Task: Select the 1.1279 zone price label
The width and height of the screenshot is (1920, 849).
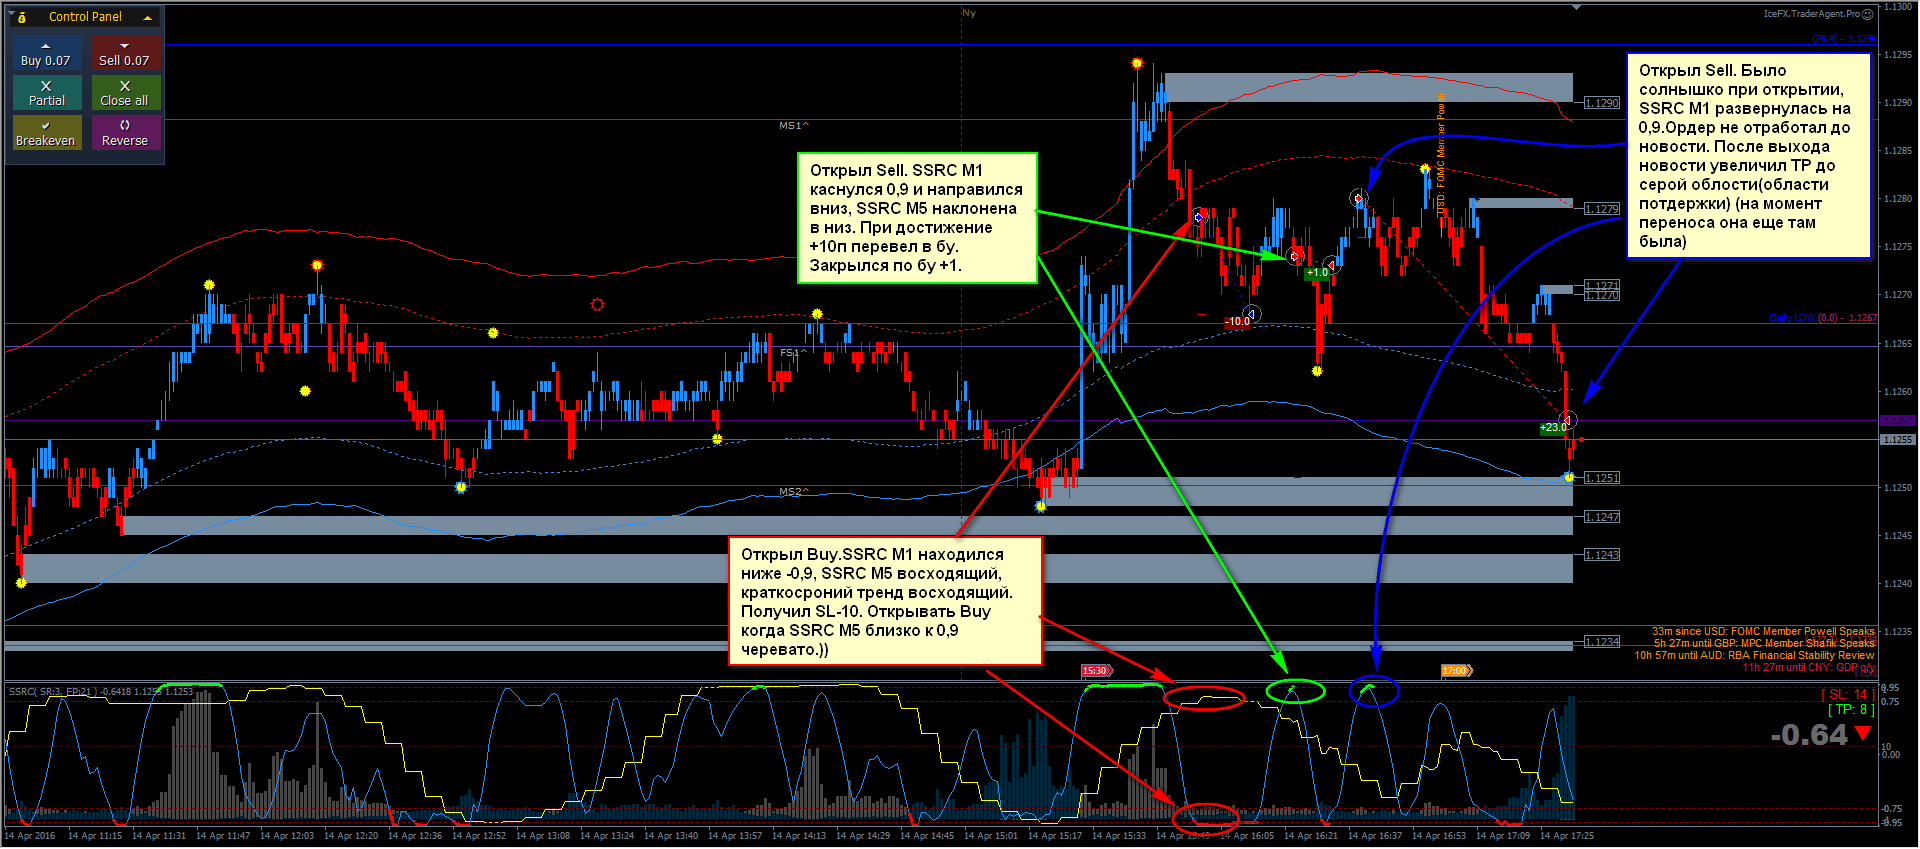Action: [x=1602, y=209]
